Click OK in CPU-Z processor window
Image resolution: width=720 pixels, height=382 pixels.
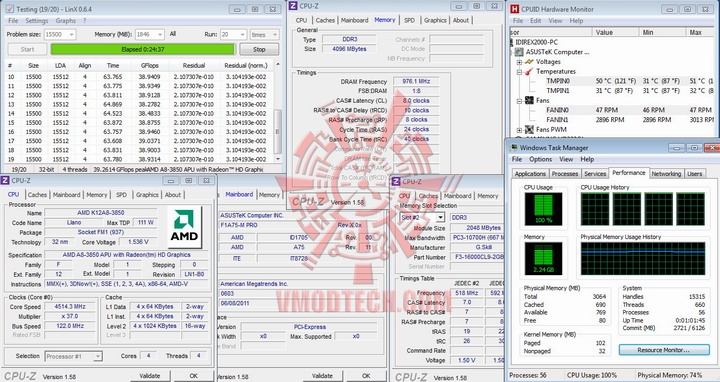(193, 376)
